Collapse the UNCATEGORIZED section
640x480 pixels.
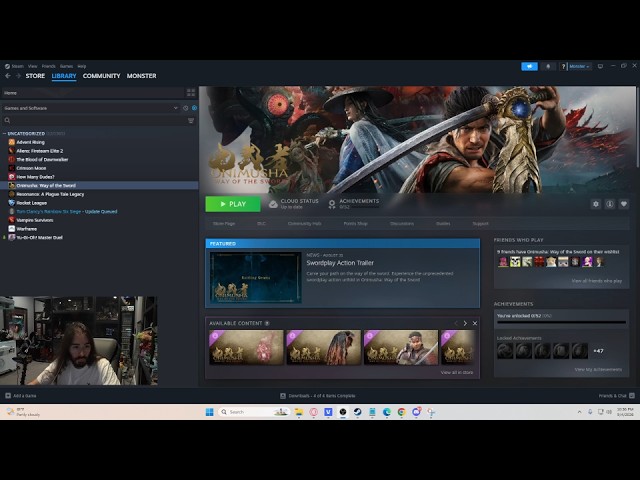(x=5, y=133)
